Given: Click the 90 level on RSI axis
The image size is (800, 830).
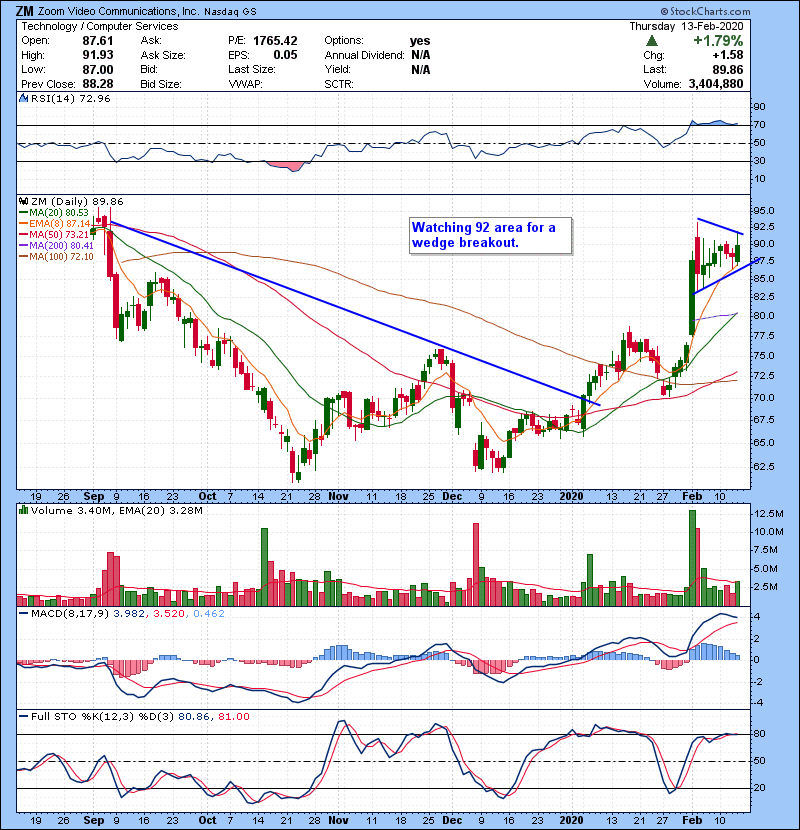Looking at the screenshot, I should 759,107.
